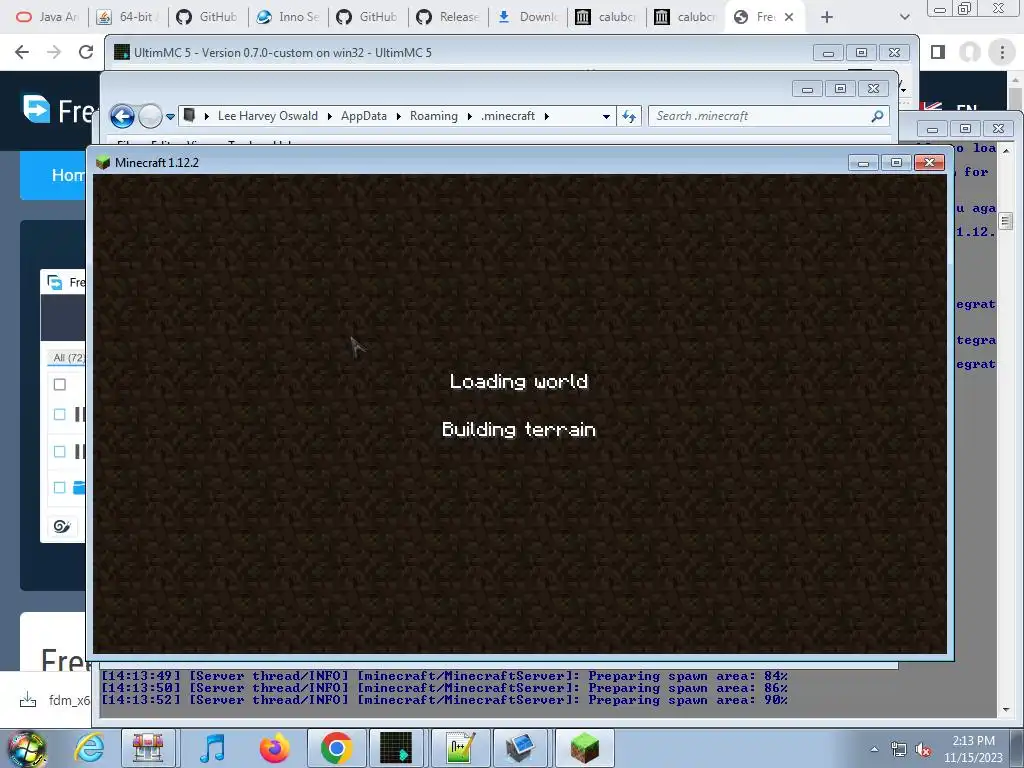Expand arrow after AppData breadcrumb
The width and height of the screenshot is (1024, 768).
pos(398,116)
